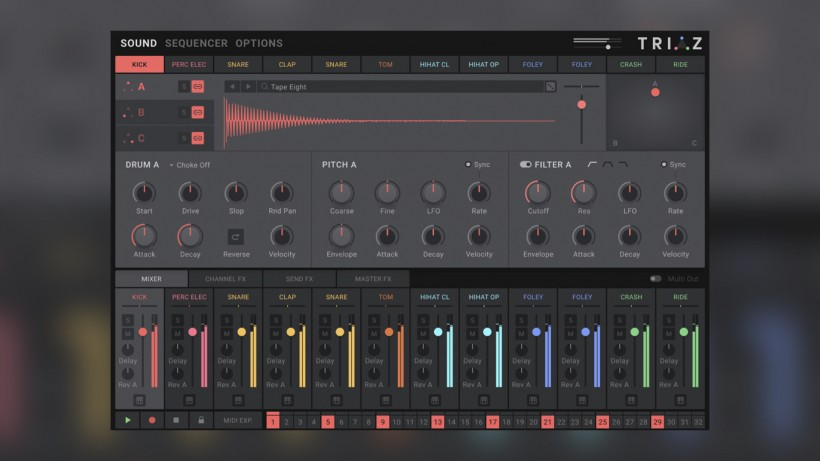This screenshot has height=461, width=820.
Task: Load the previous sample with left arrow
Action: (232, 87)
